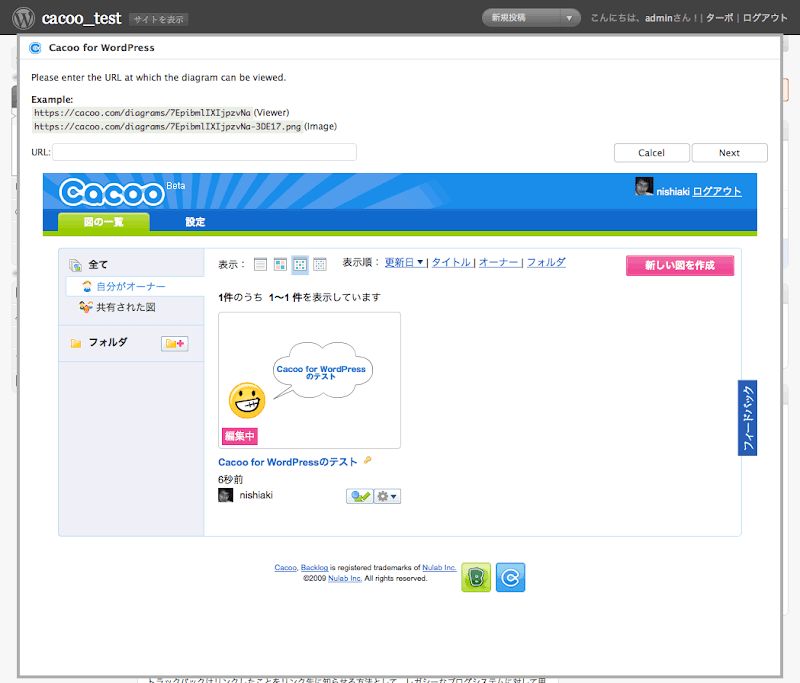Click the nishiaki owner avatar below diagram
The width and height of the screenshot is (800, 683).
tap(226, 495)
